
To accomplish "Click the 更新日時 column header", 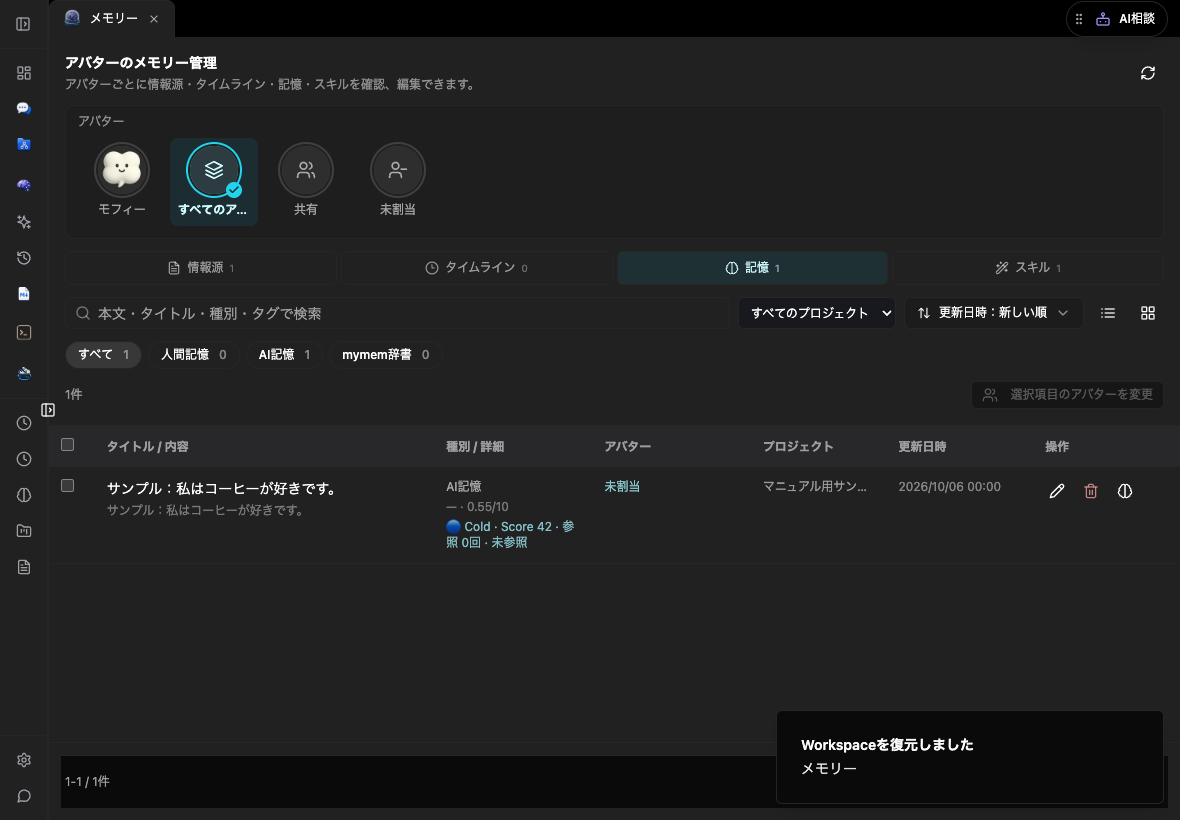I will 922,446.
